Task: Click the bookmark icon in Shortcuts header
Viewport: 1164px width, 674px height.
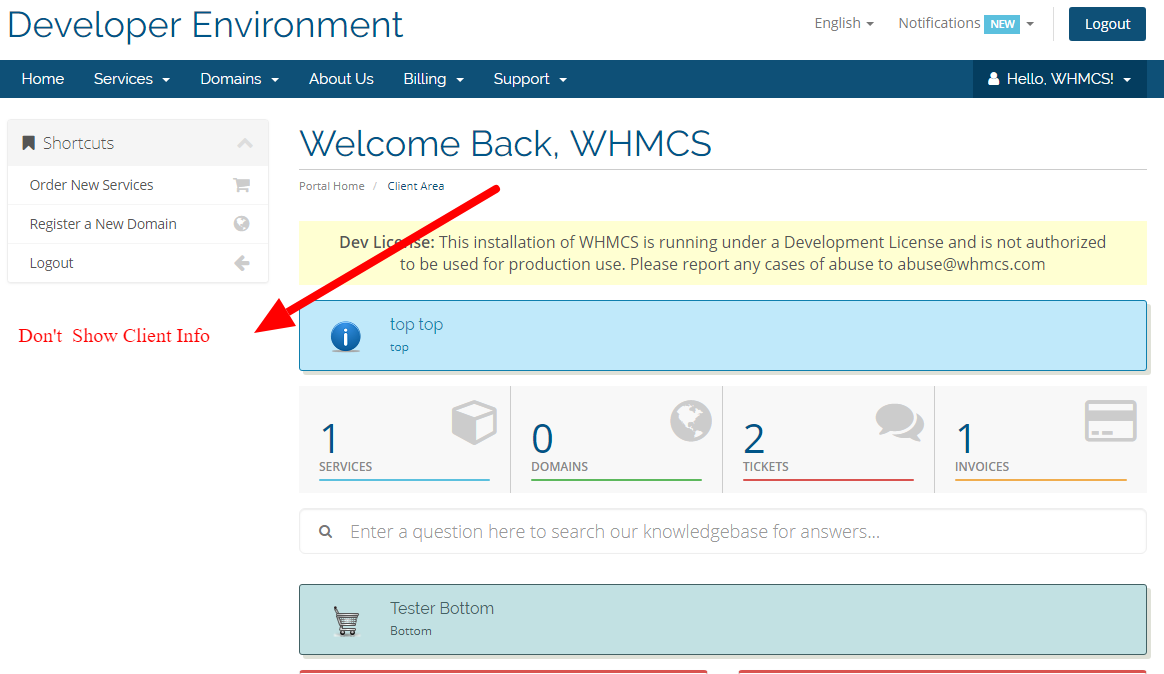Action: (x=28, y=143)
